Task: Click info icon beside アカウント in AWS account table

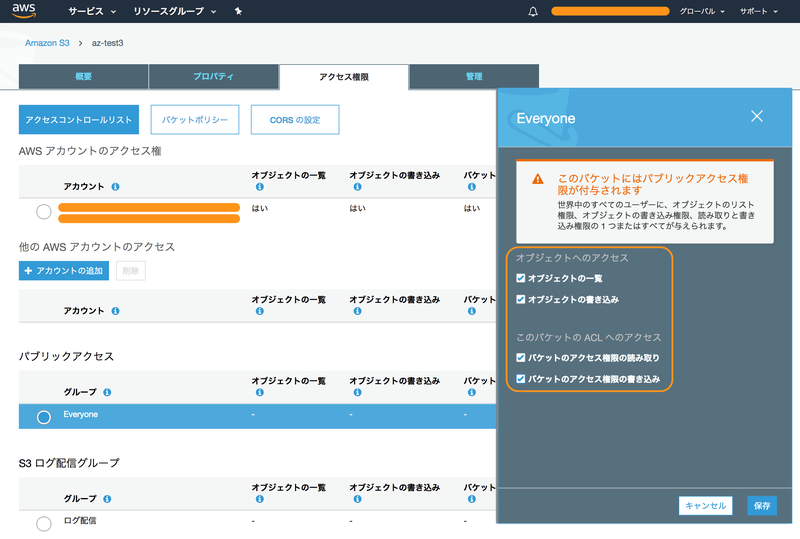Action: pos(115,187)
